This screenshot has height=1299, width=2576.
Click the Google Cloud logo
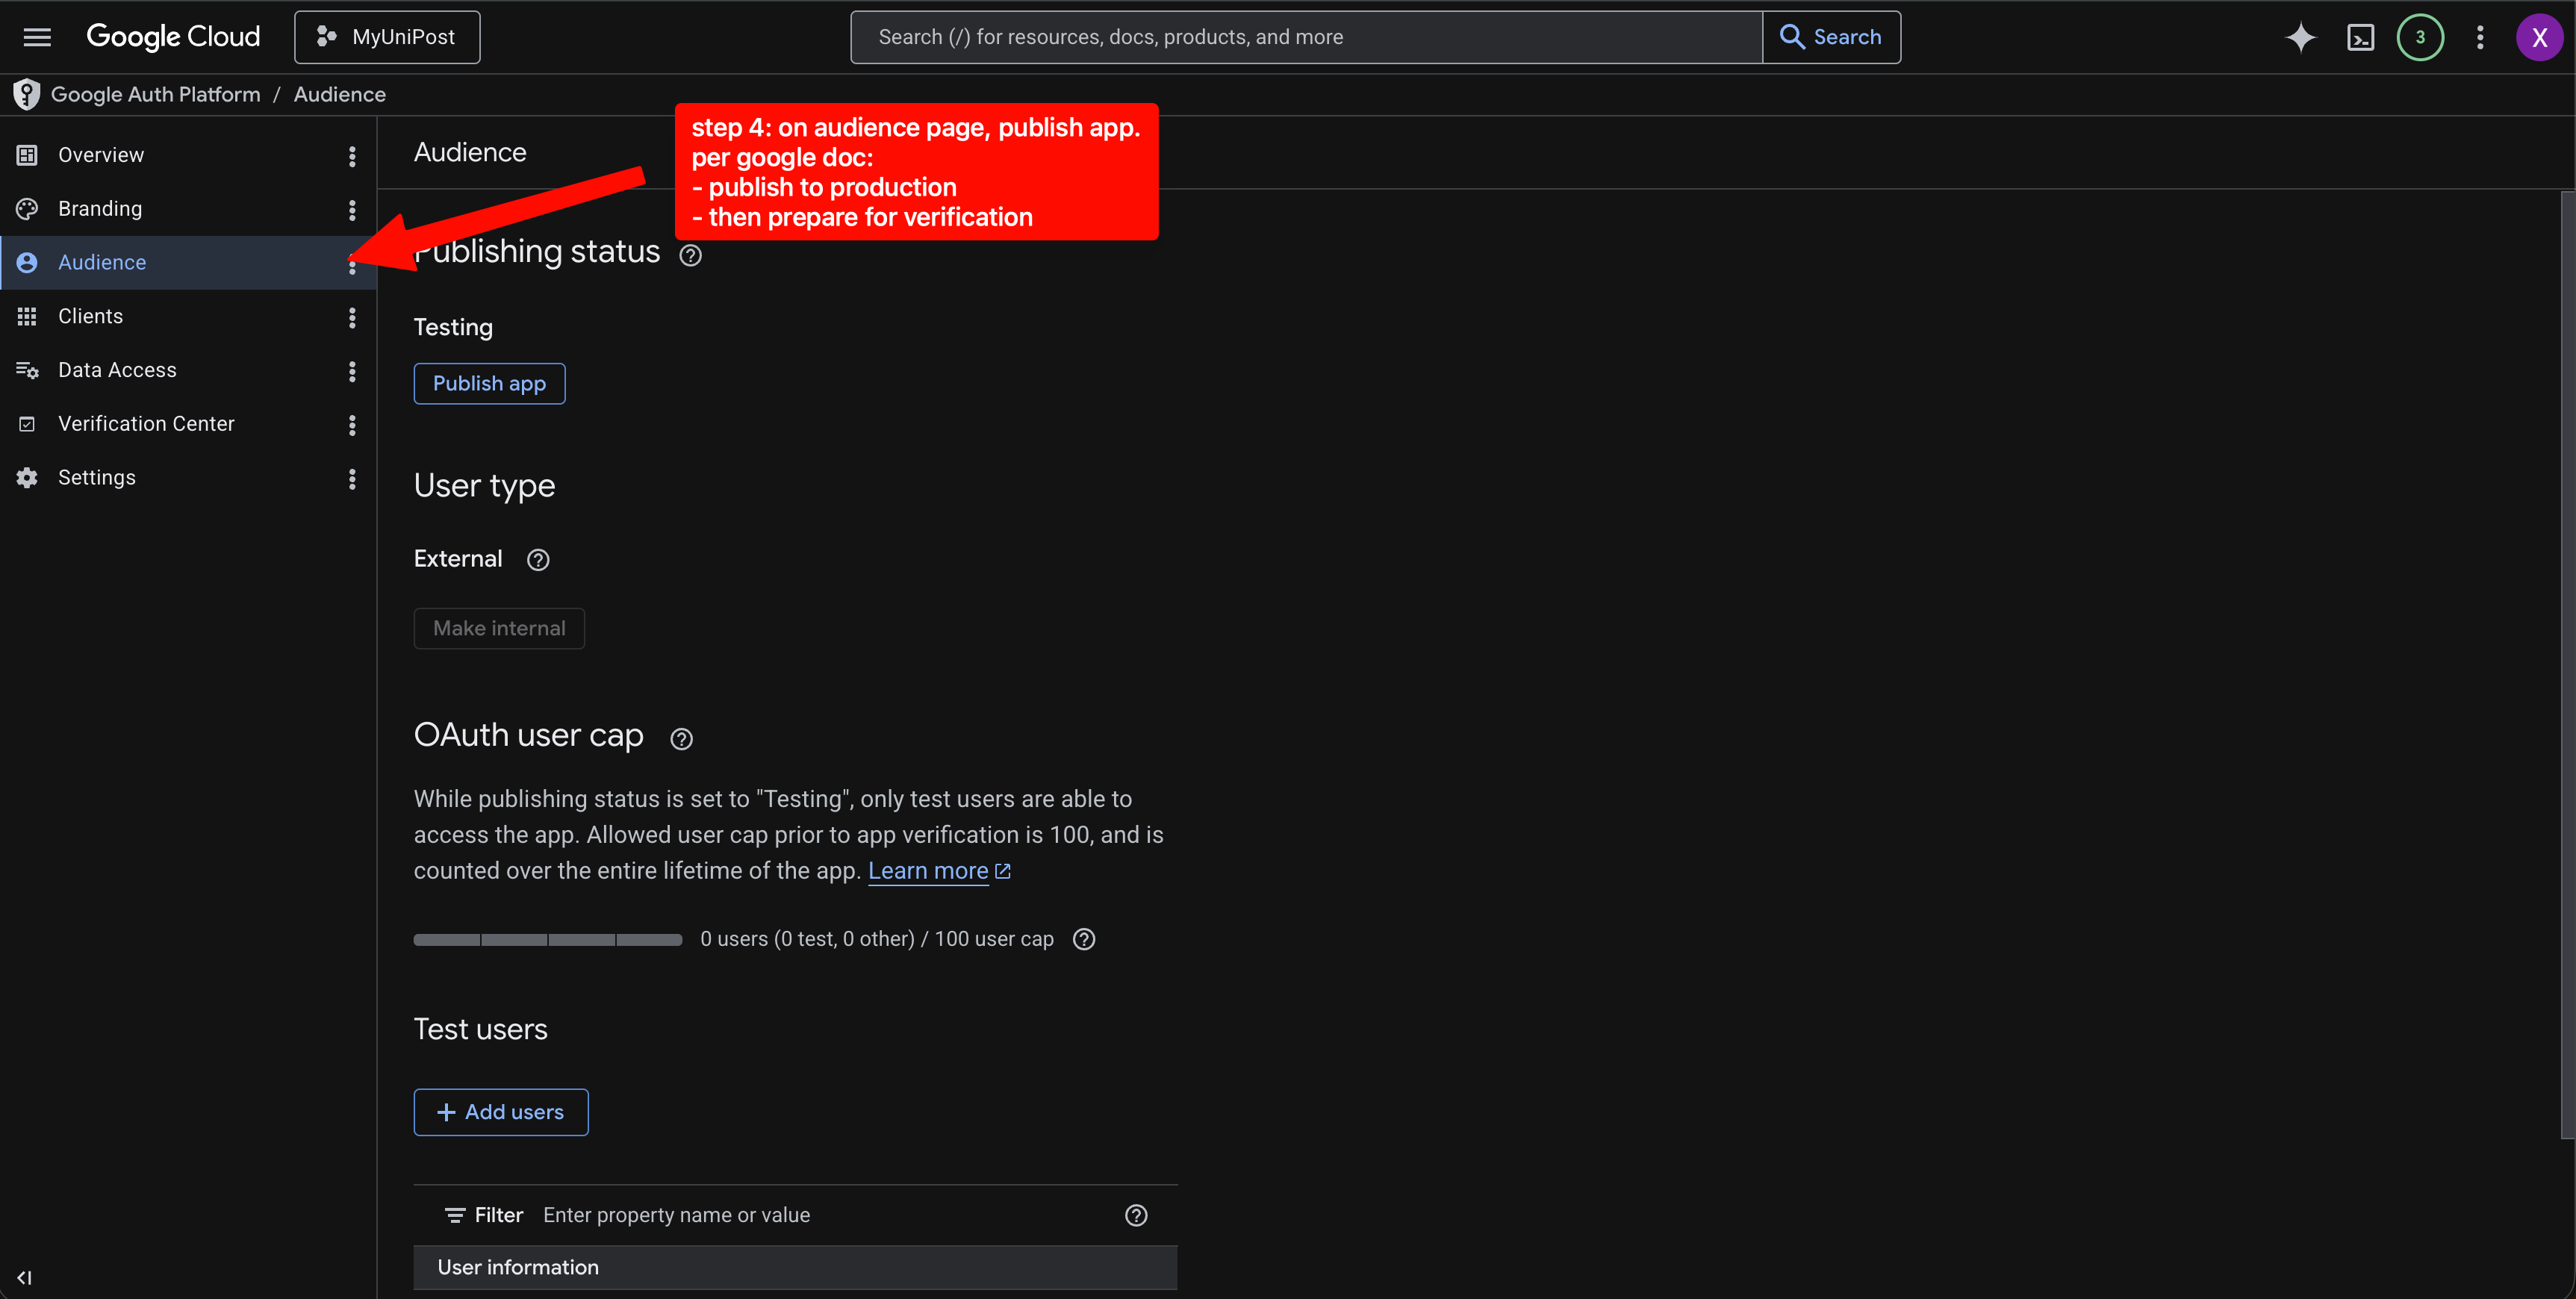[173, 37]
